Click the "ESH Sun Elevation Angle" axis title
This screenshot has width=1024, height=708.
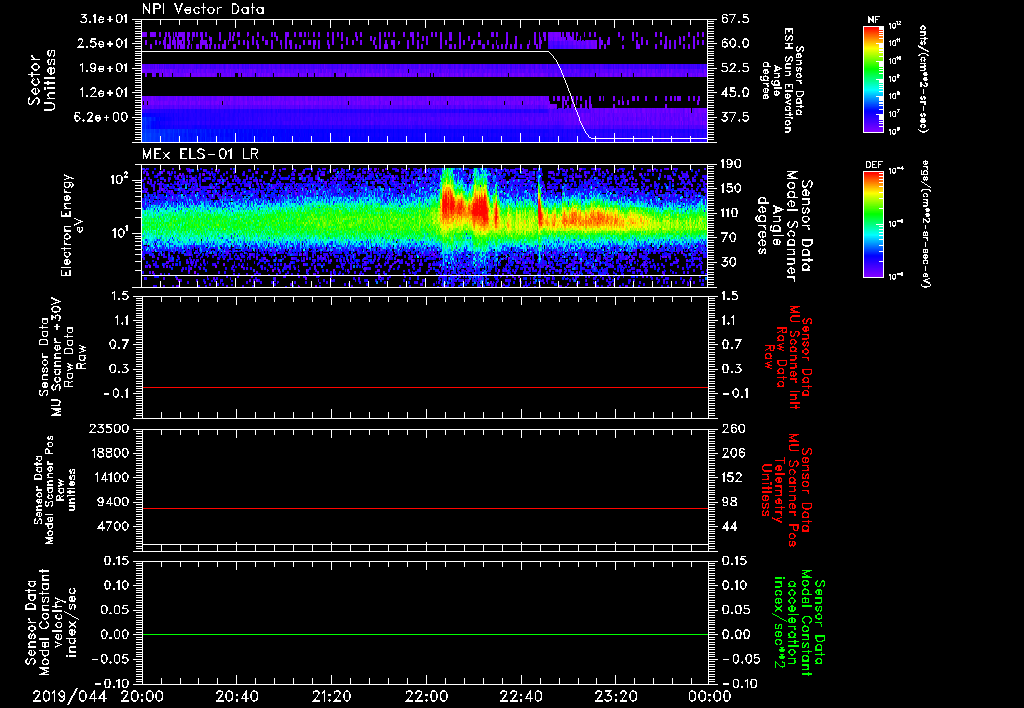783,80
